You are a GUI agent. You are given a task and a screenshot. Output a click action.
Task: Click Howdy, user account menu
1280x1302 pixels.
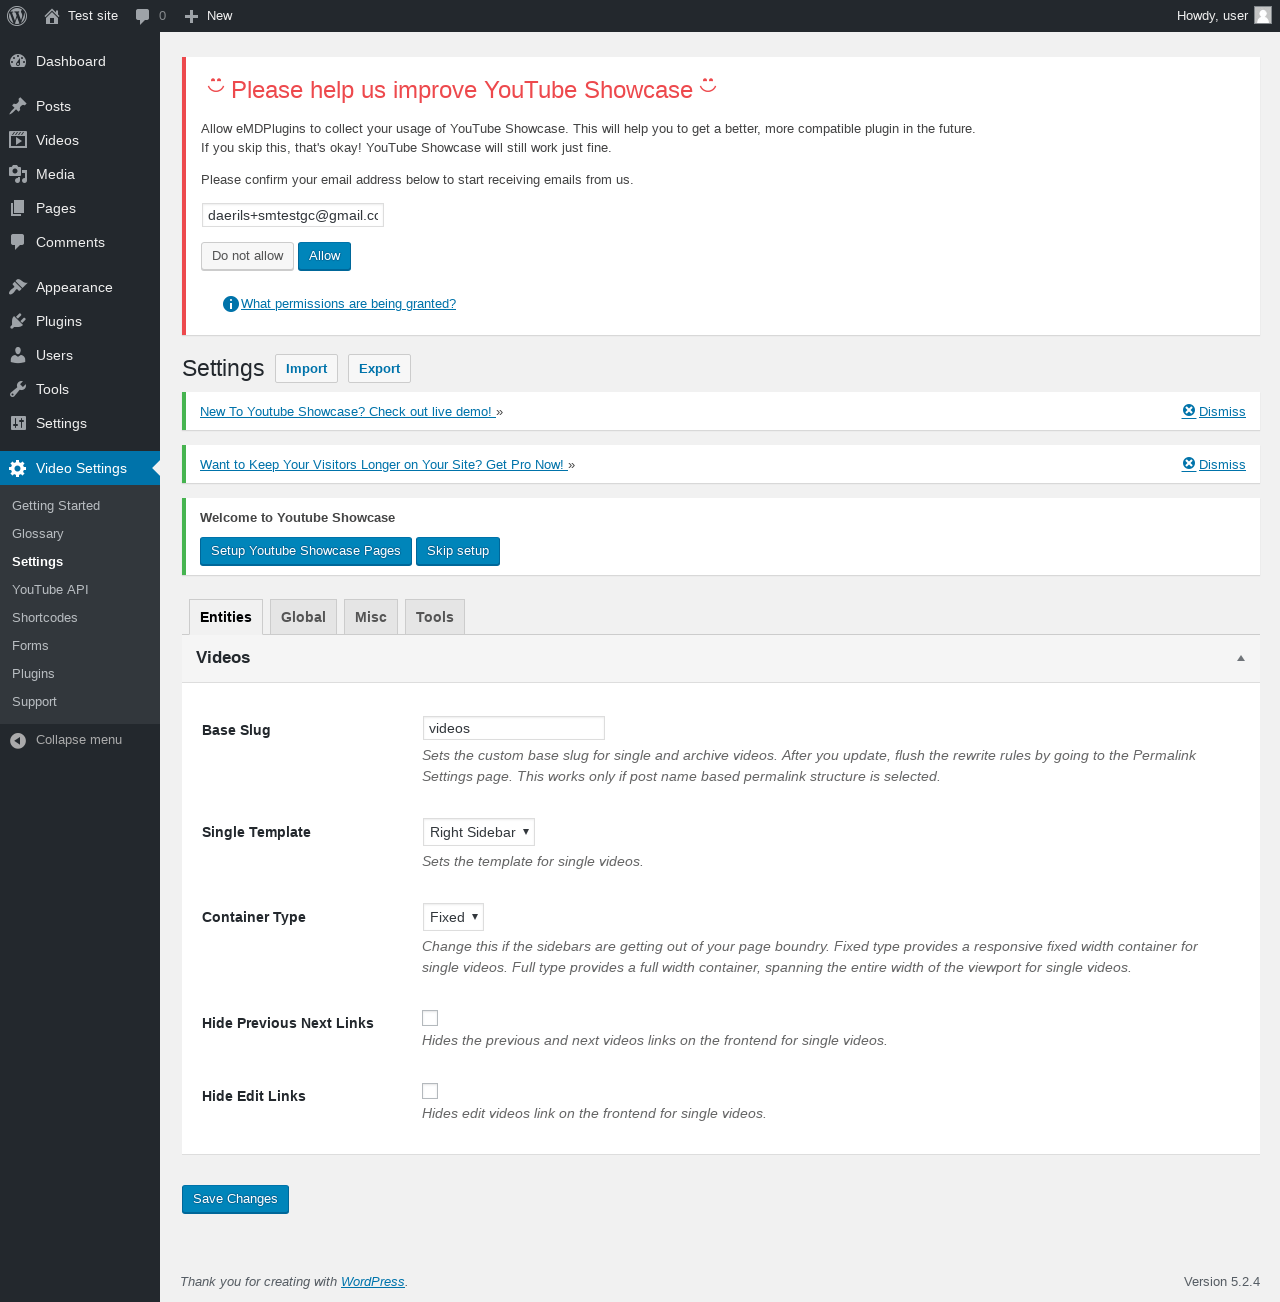pos(1224,16)
